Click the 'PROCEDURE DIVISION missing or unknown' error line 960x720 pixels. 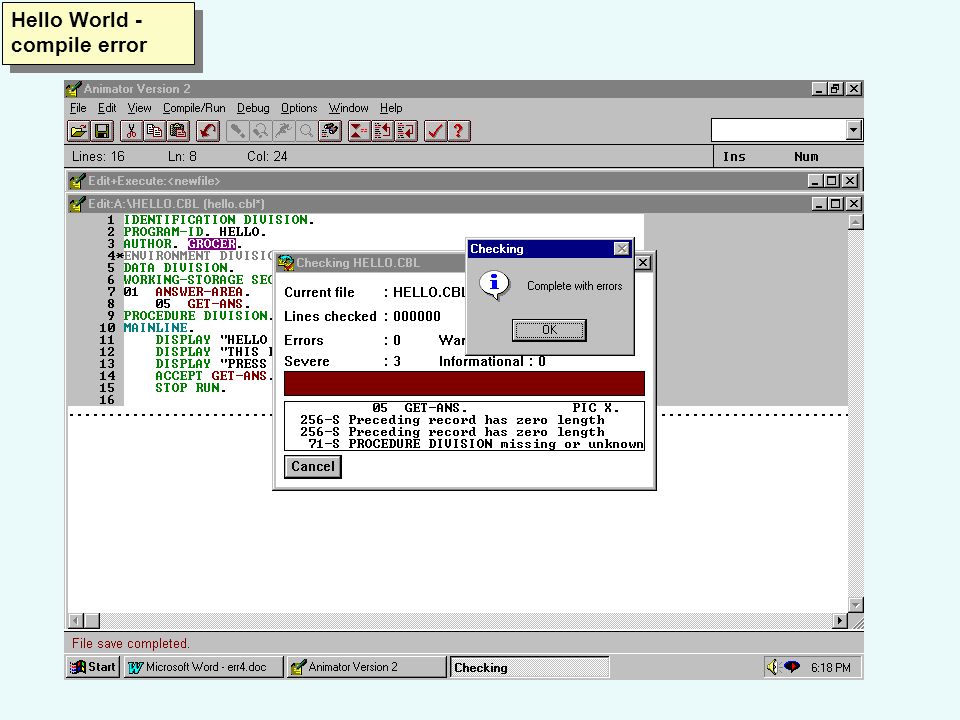coord(476,444)
